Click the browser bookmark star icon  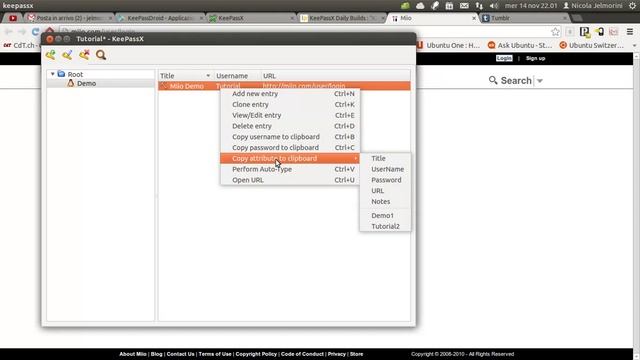tap(555, 31)
